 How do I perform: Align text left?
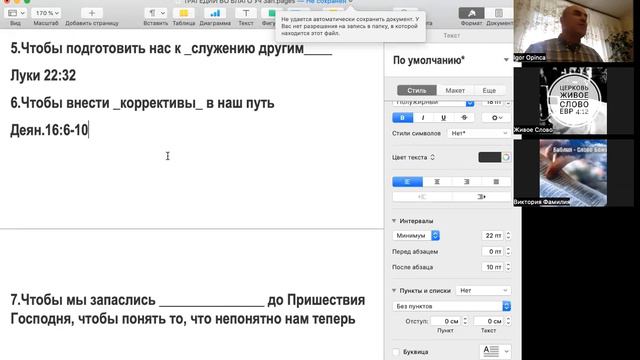point(407,182)
